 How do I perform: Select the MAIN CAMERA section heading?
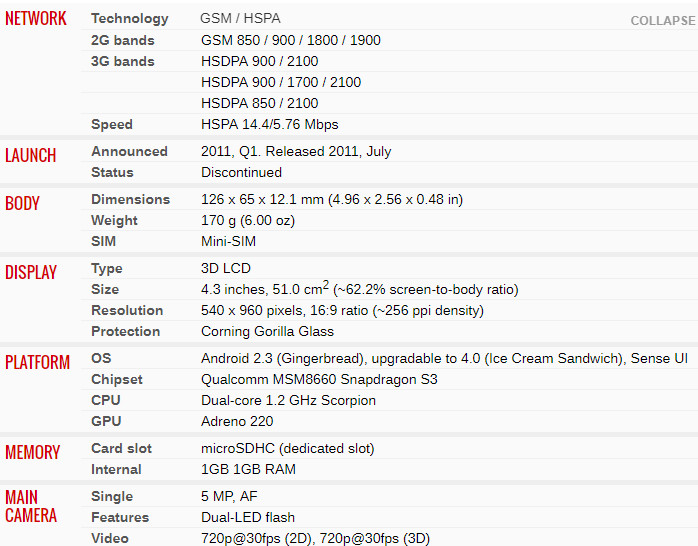pos(31,506)
